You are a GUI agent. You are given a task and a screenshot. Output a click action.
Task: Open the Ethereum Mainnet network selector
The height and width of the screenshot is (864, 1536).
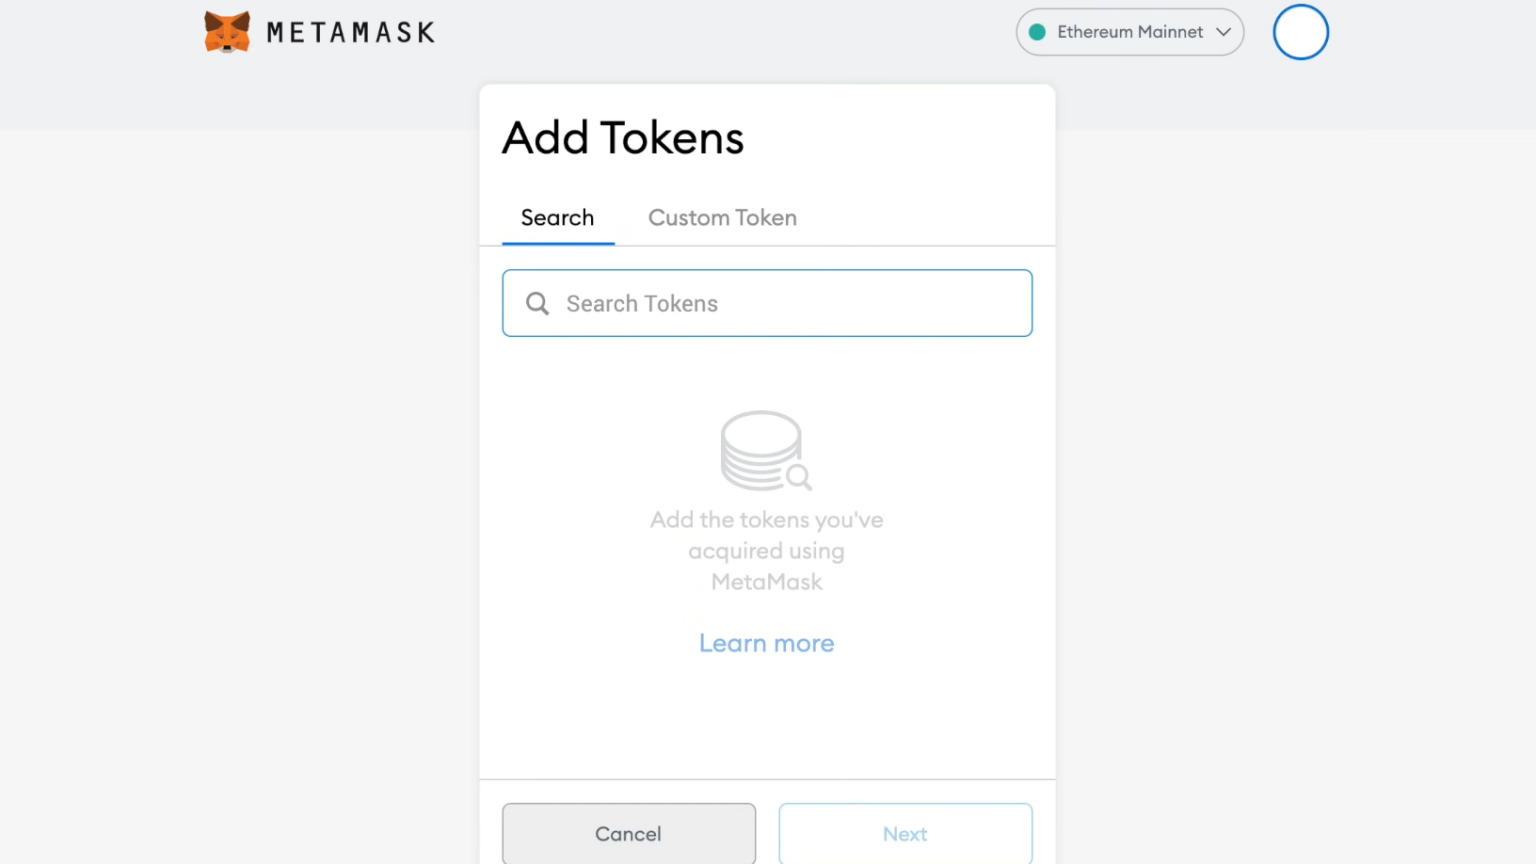(x=1129, y=32)
